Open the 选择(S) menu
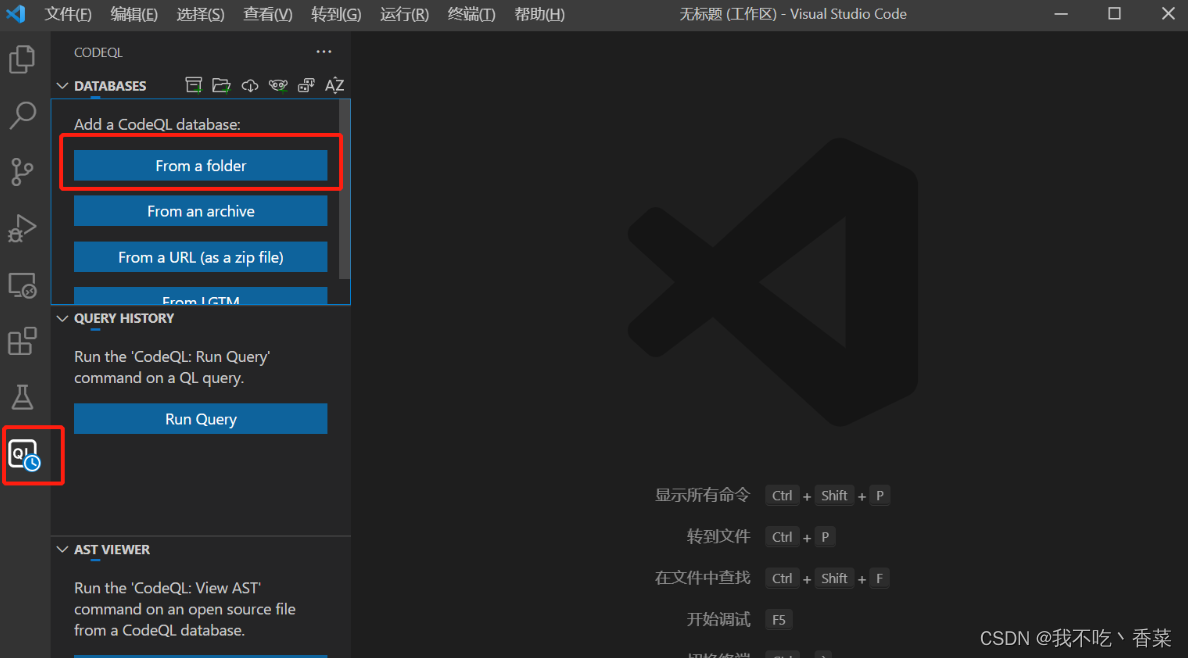 pos(201,14)
